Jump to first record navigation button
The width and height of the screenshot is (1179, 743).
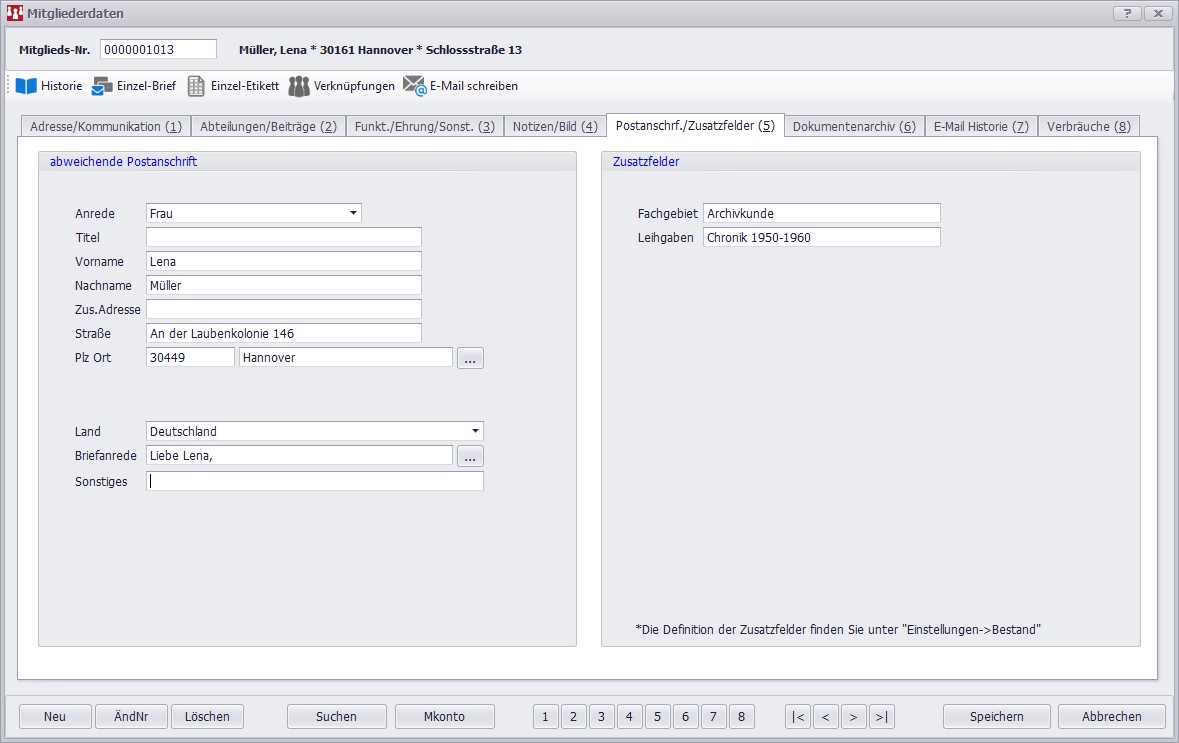pos(798,716)
